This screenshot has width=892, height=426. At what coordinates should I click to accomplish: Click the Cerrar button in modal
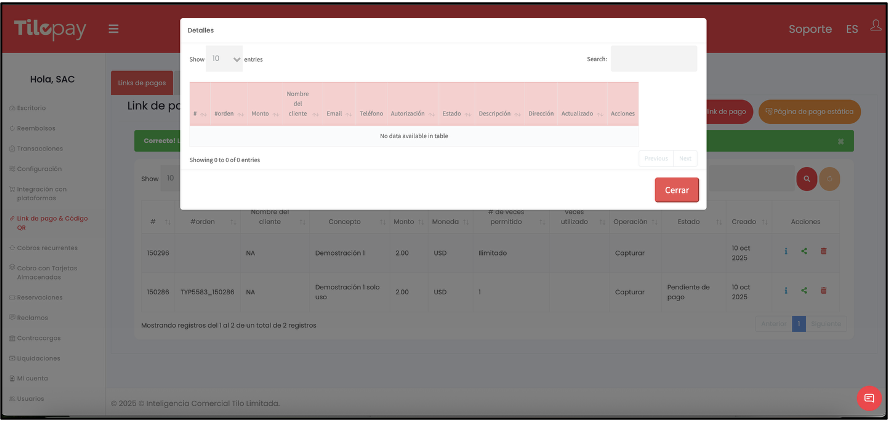pyautogui.click(x=676, y=190)
